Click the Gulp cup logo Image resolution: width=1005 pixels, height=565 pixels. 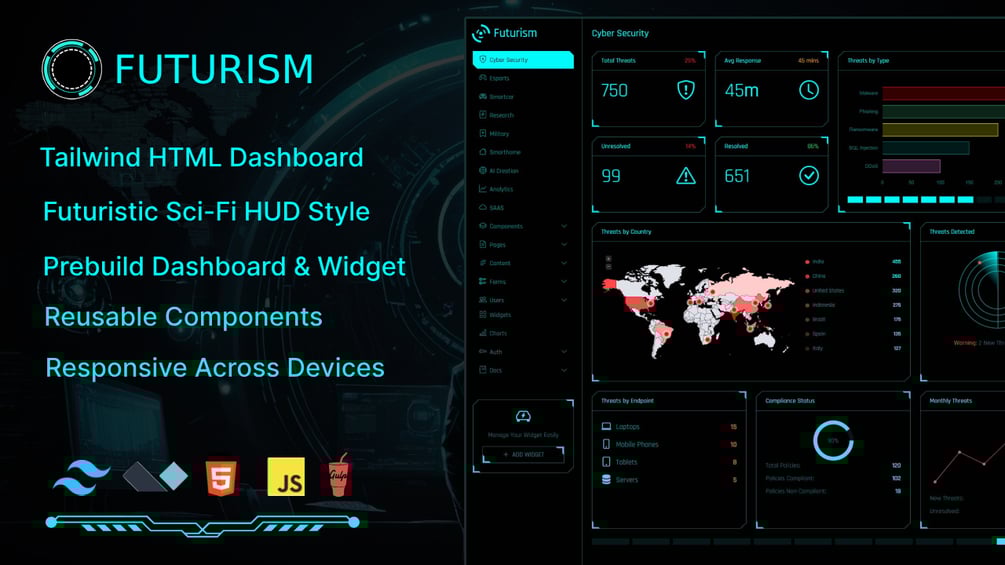coord(339,475)
